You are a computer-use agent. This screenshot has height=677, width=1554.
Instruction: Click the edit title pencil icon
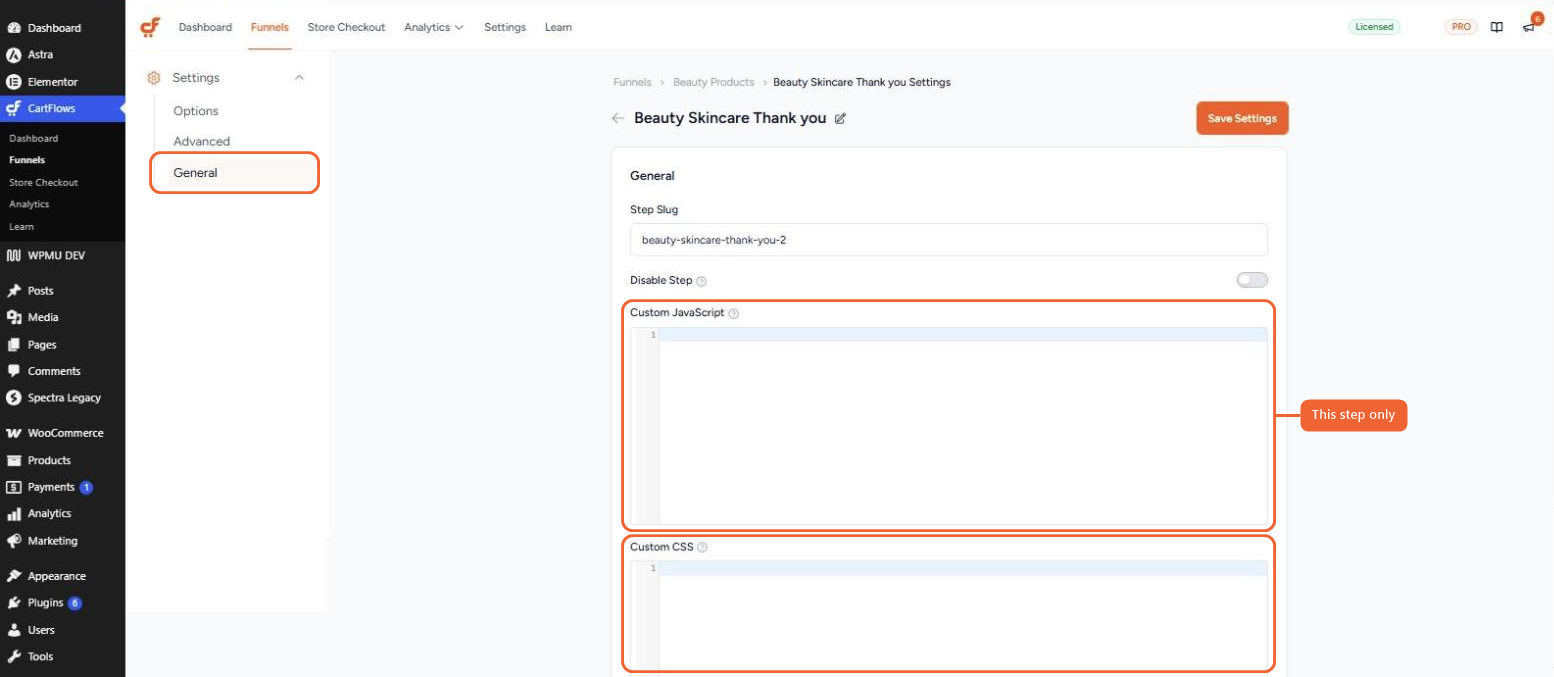840,118
